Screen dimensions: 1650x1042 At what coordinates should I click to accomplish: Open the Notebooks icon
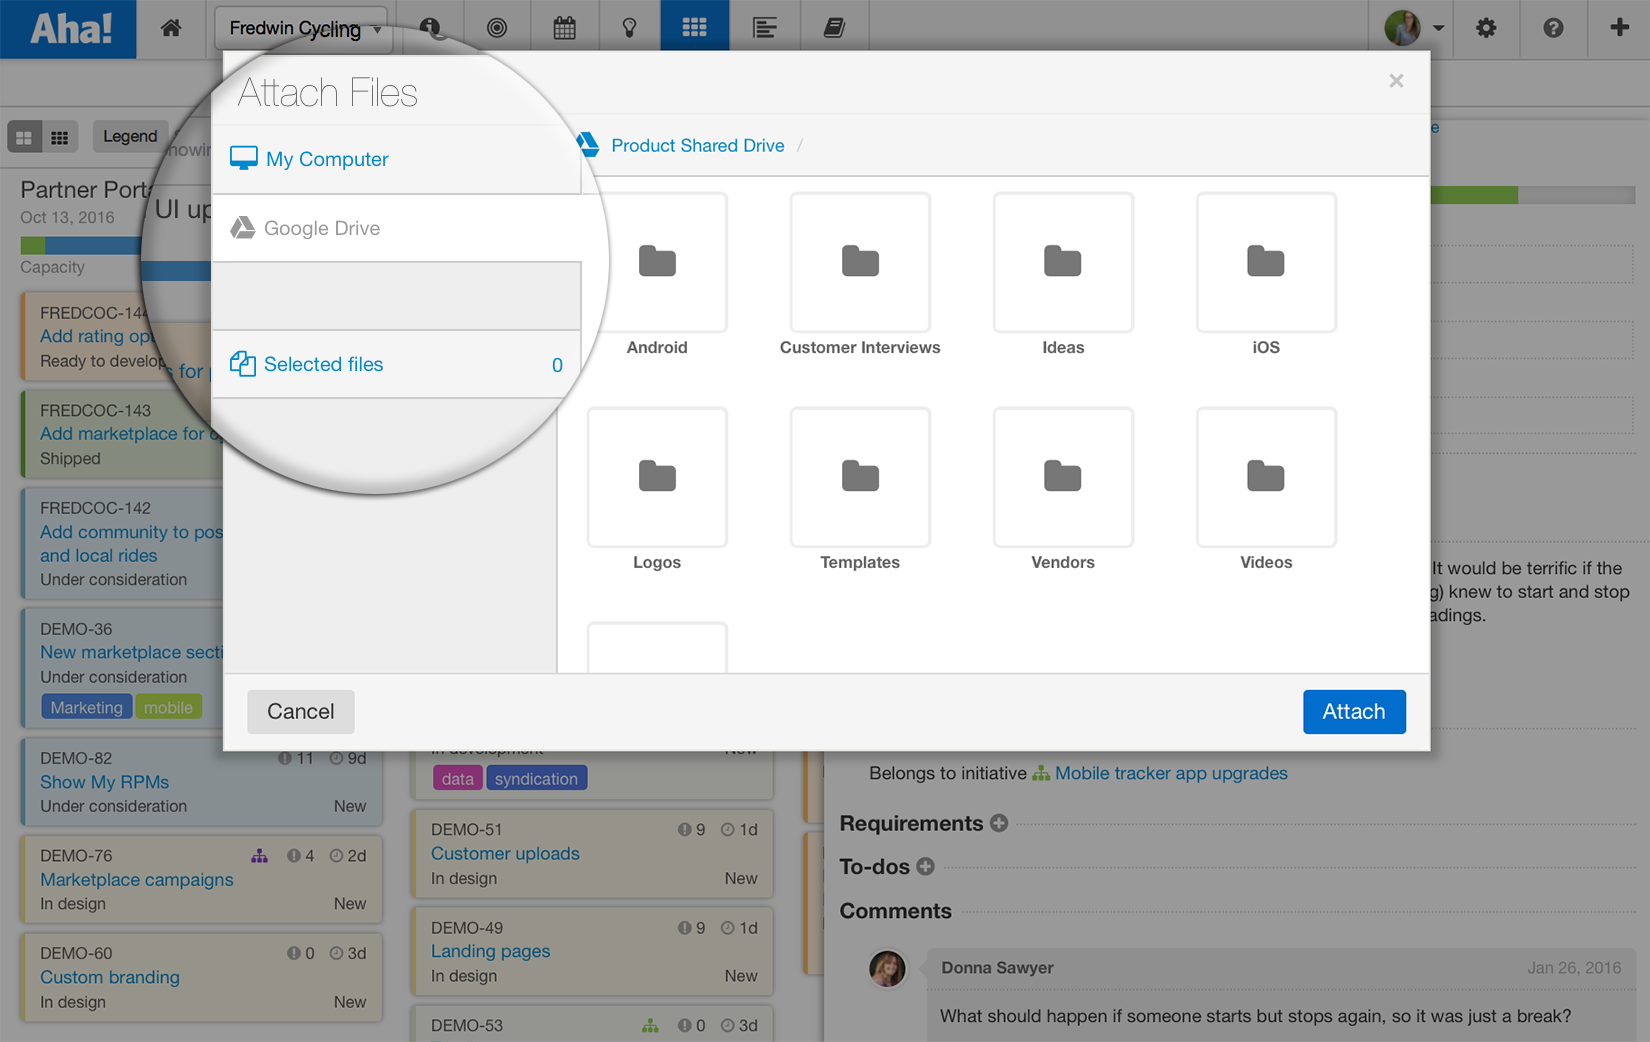(x=834, y=28)
